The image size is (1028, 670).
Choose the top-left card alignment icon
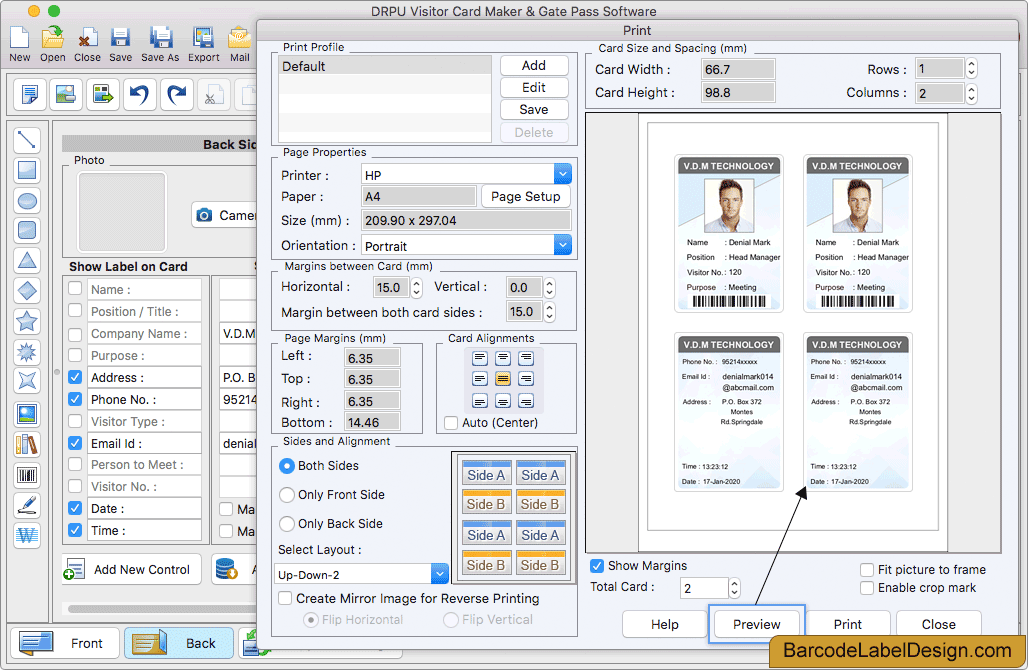point(480,358)
